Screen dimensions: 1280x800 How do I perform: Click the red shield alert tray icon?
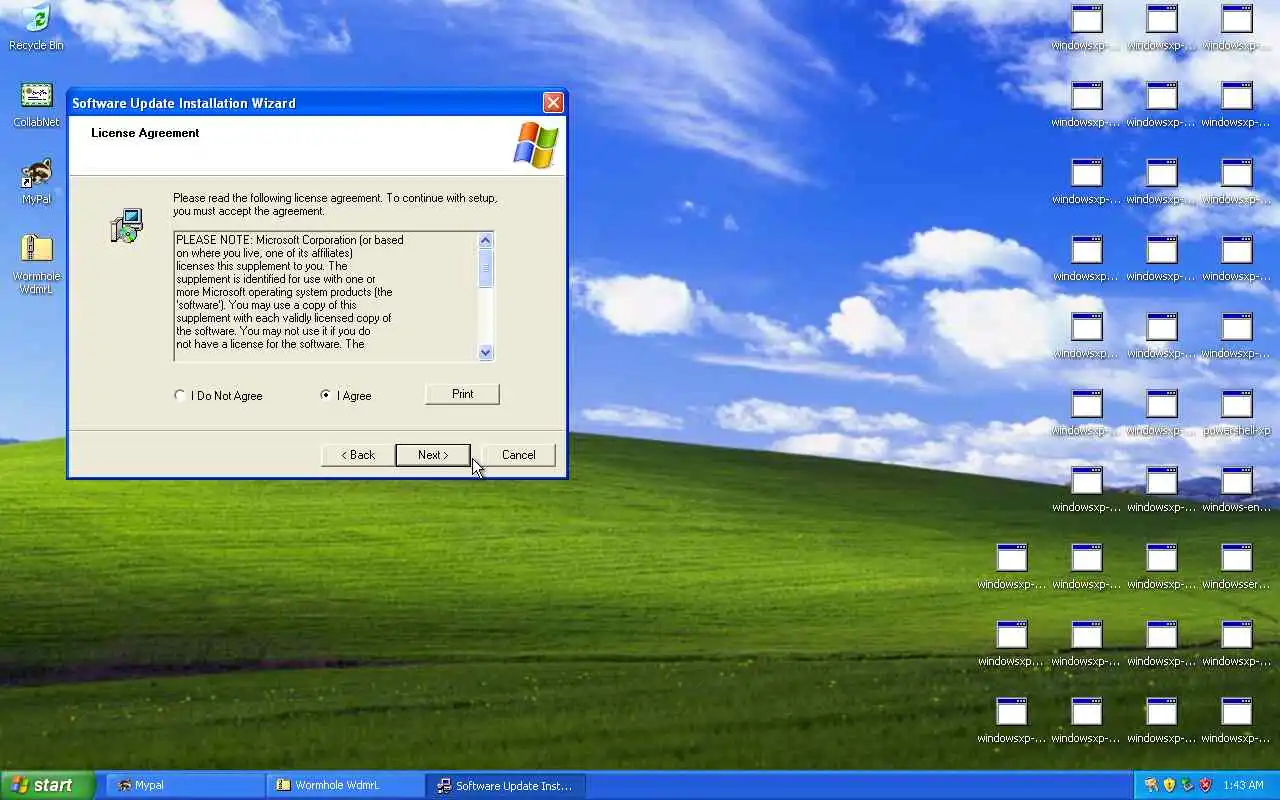pos(1205,785)
